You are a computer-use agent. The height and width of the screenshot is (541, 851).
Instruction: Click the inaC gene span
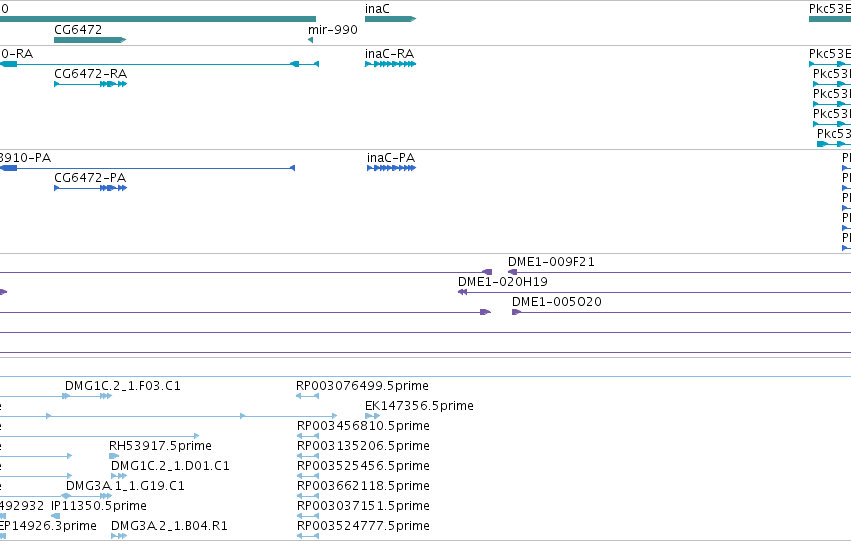[x=390, y=19]
